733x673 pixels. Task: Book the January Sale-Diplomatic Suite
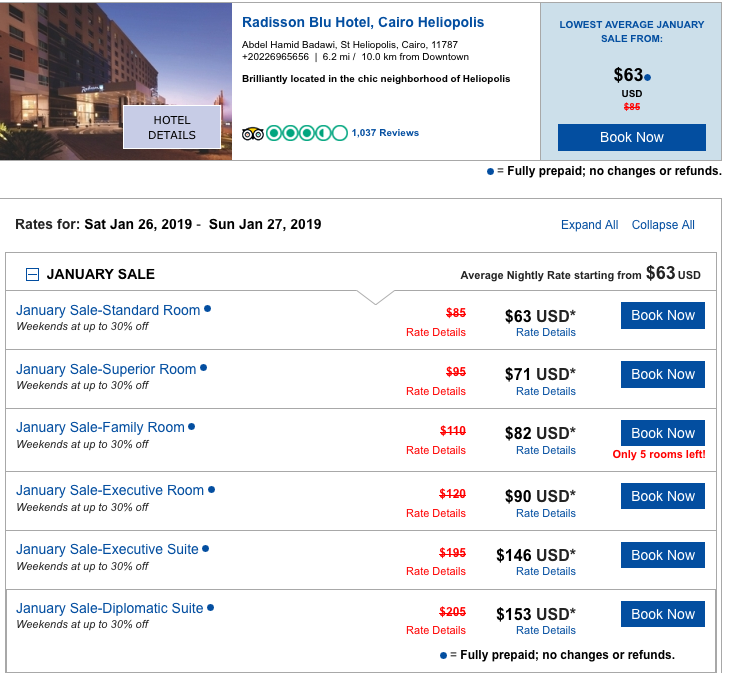coord(662,614)
